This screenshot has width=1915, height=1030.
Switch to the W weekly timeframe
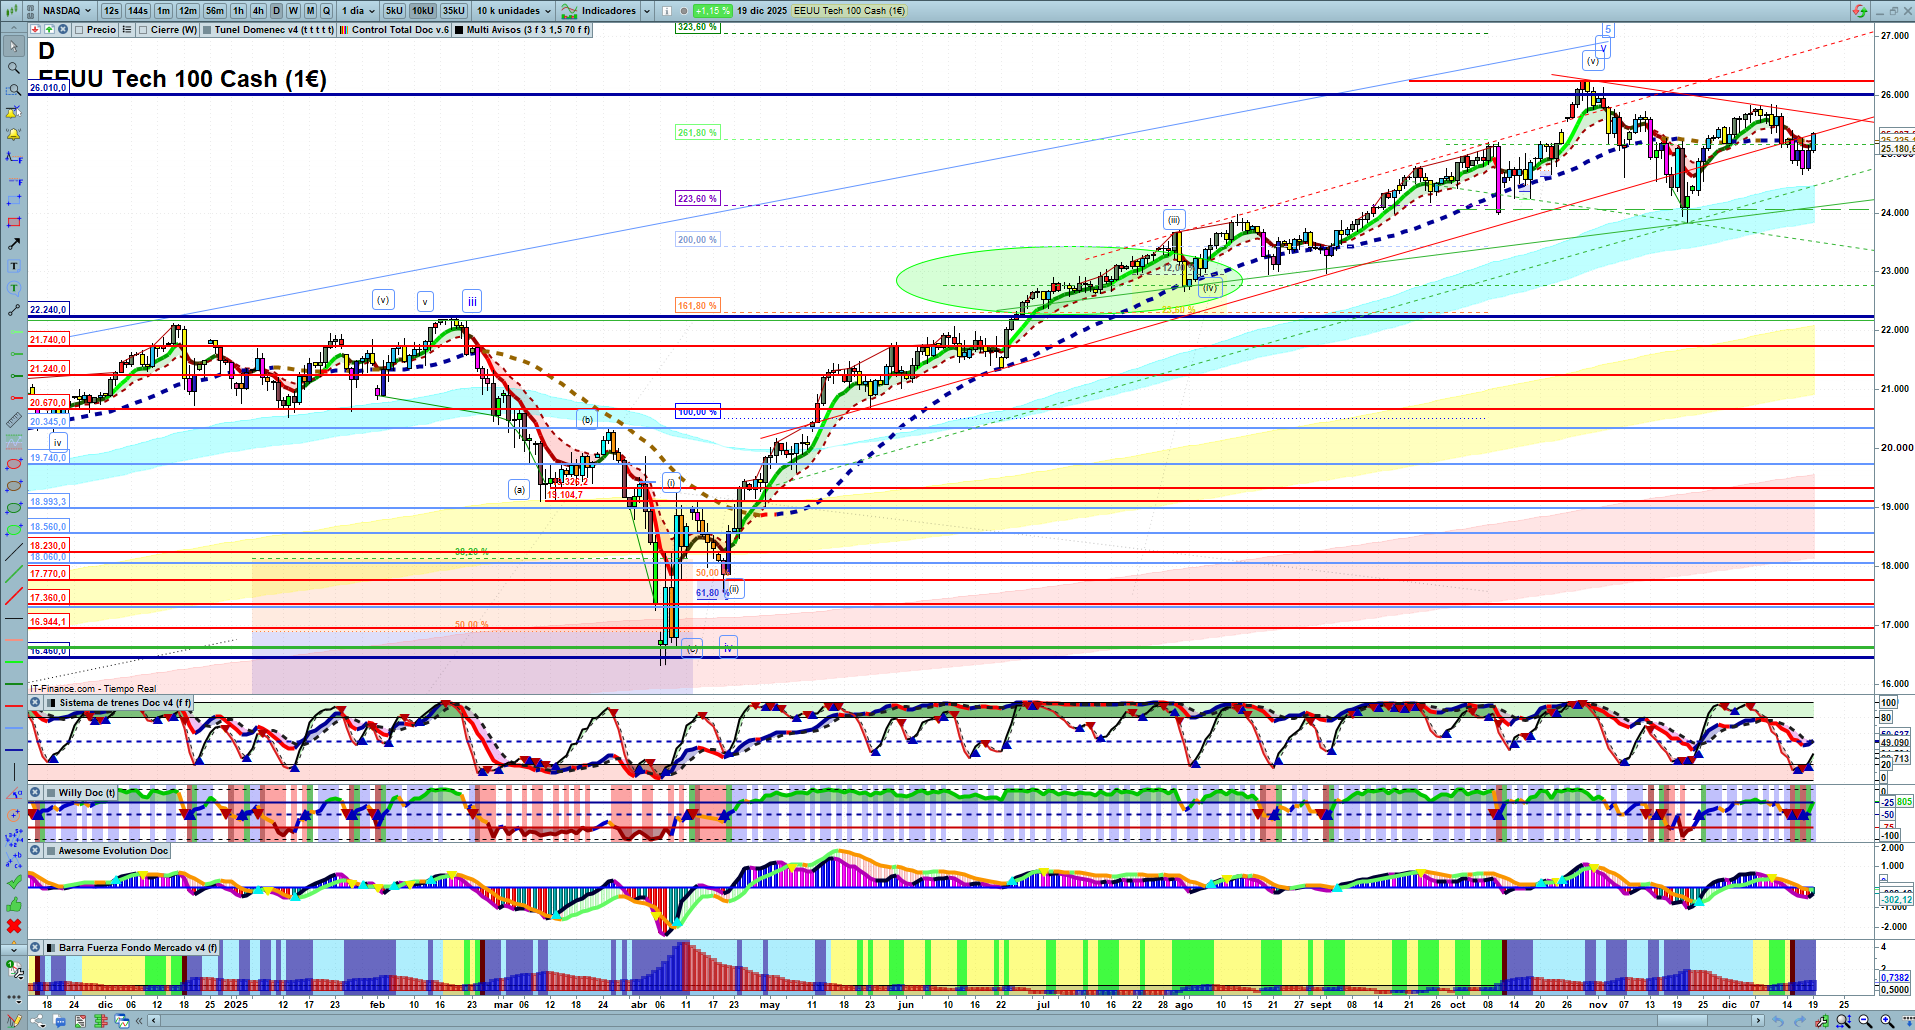click(293, 11)
